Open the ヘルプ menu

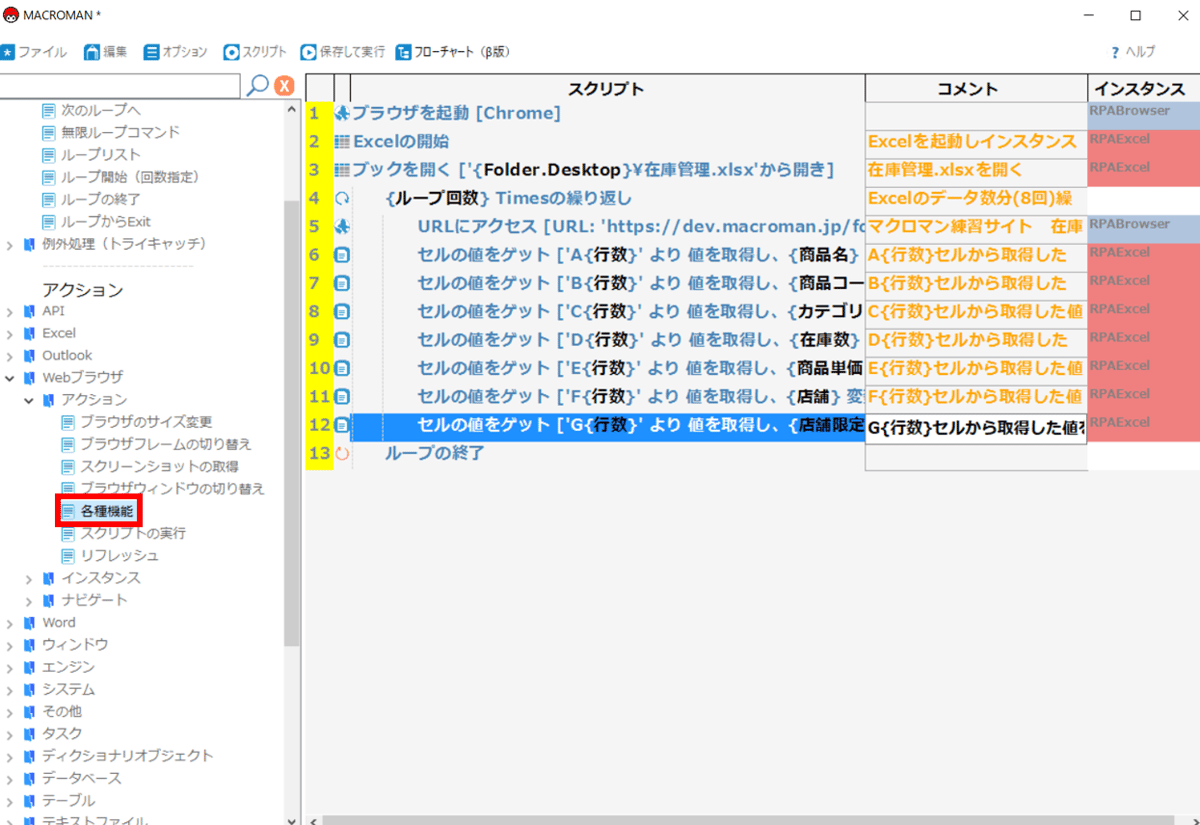click(1133, 52)
